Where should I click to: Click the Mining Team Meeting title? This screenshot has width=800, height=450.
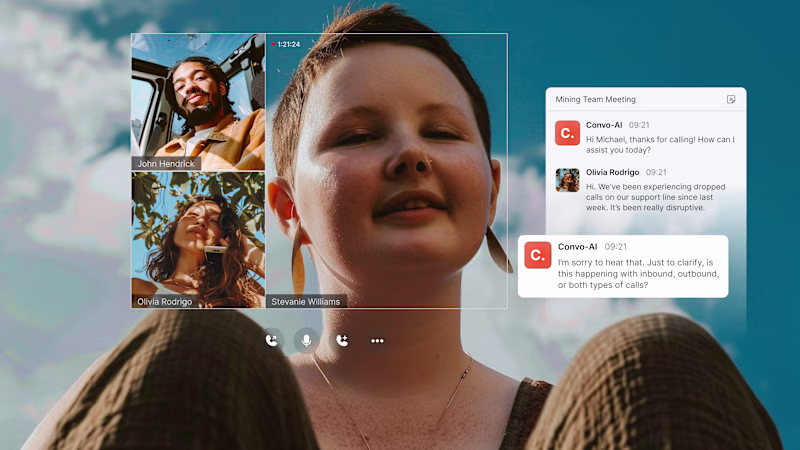click(x=595, y=99)
